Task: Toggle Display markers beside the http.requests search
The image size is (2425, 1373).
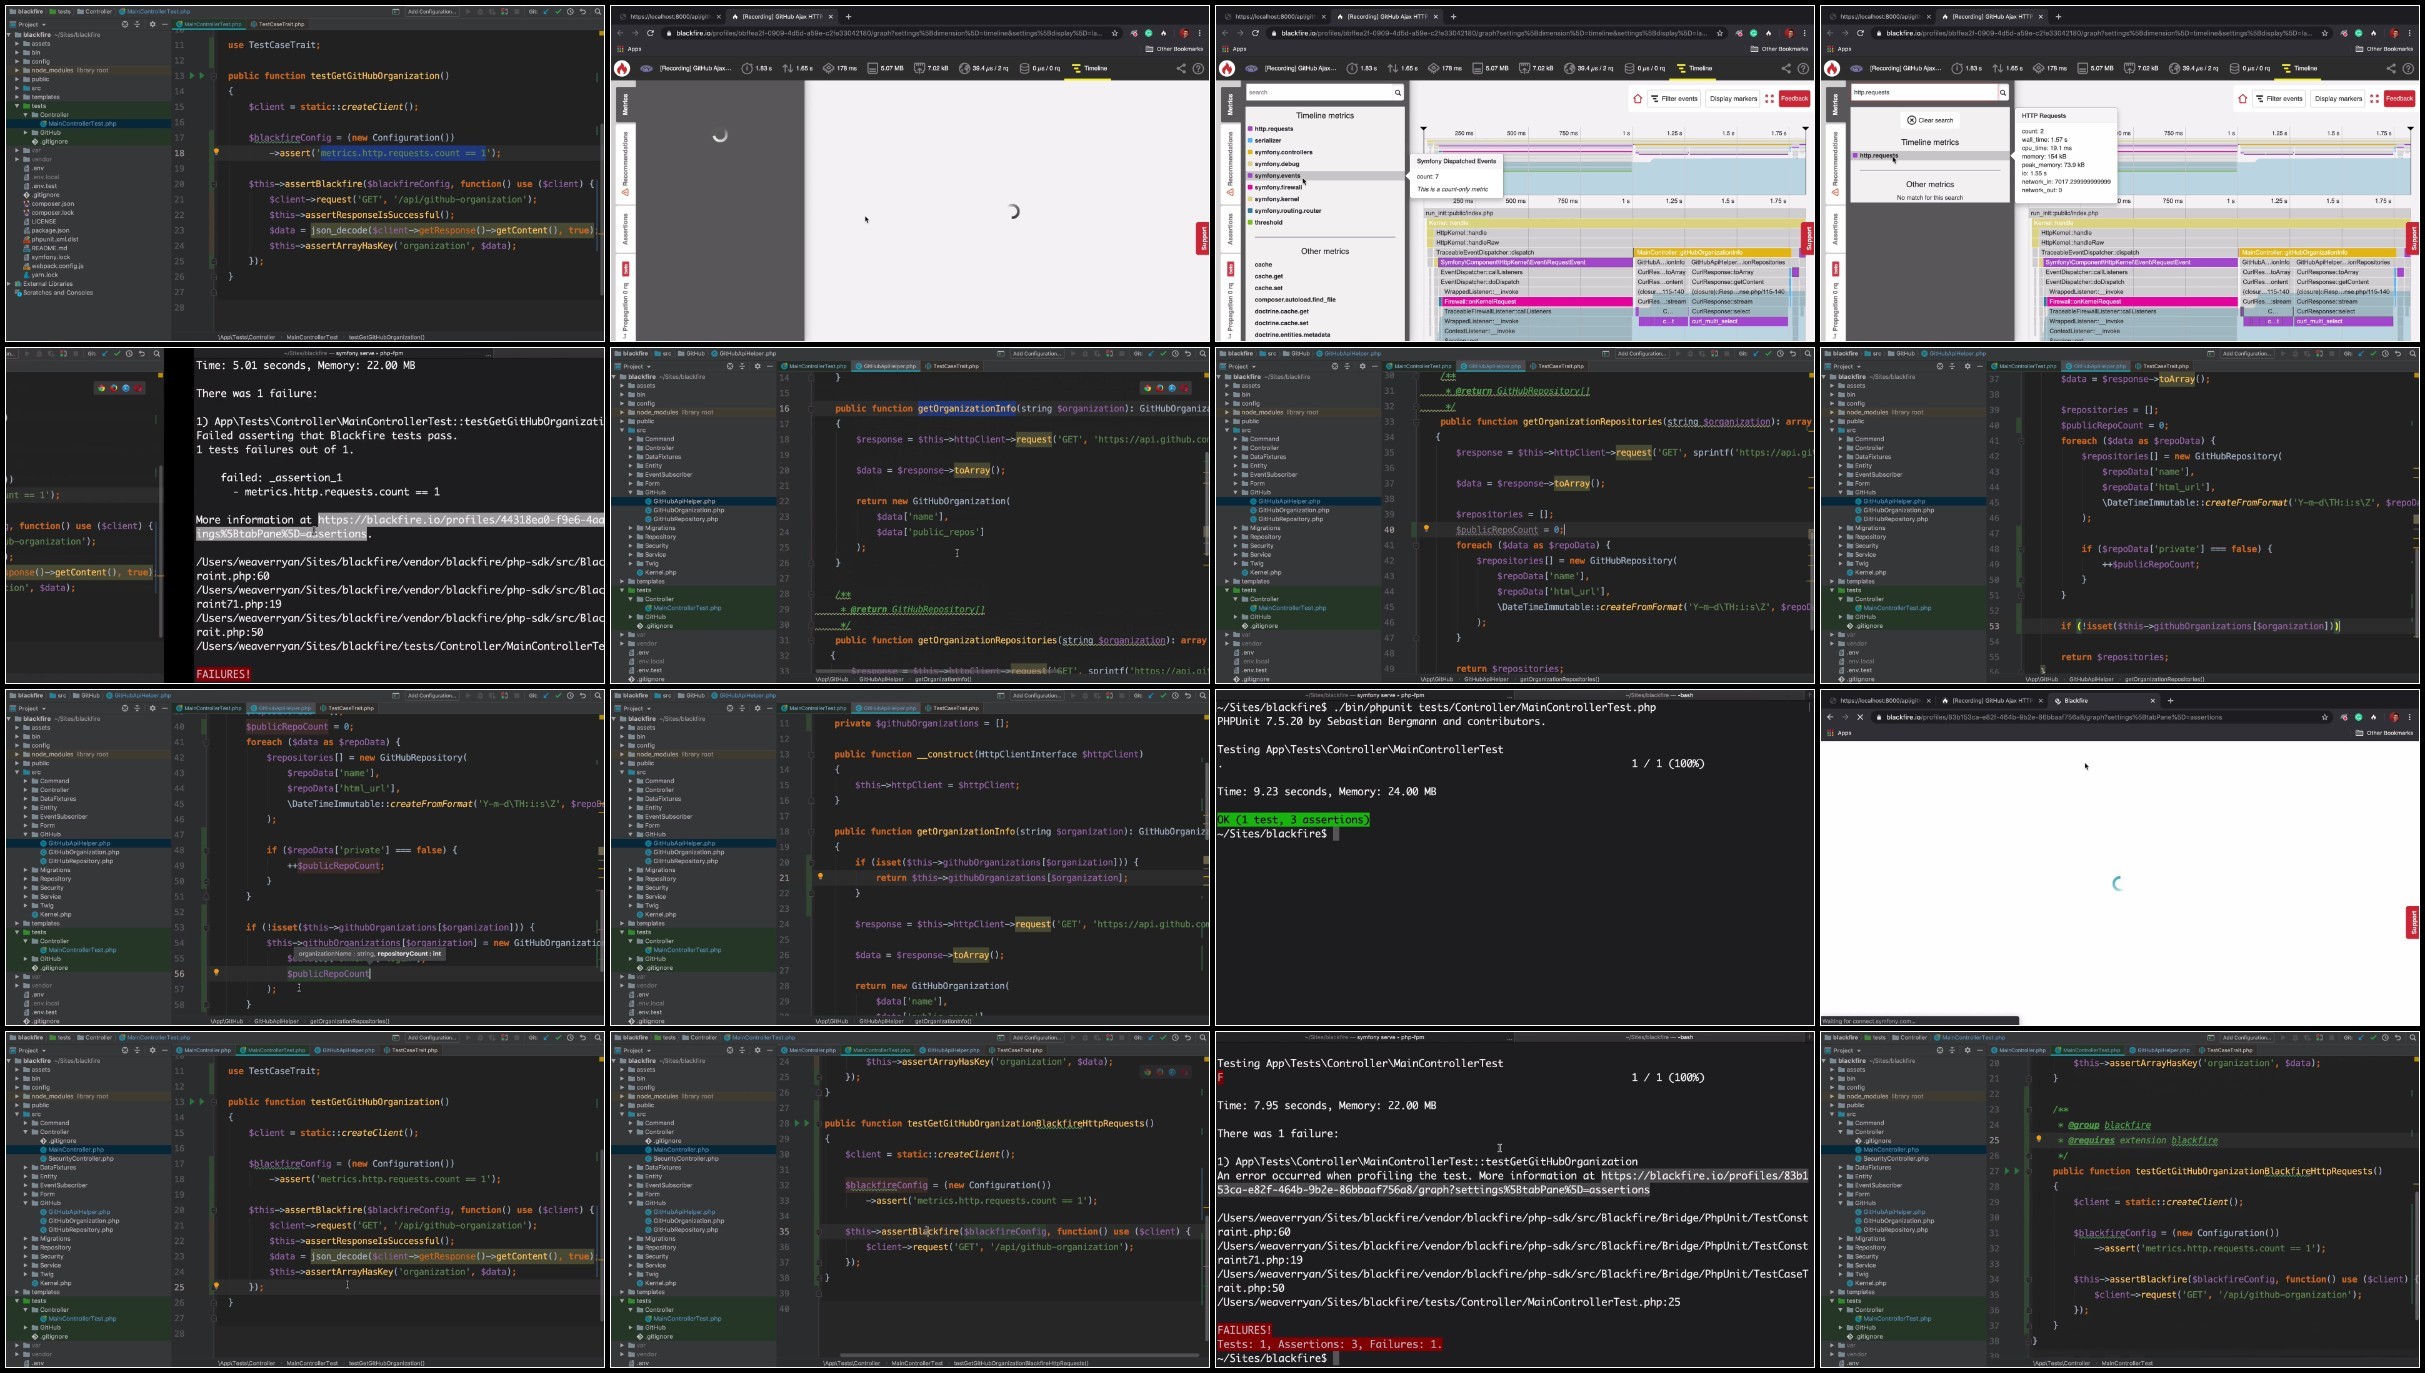Action: [x=2338, y=98]
